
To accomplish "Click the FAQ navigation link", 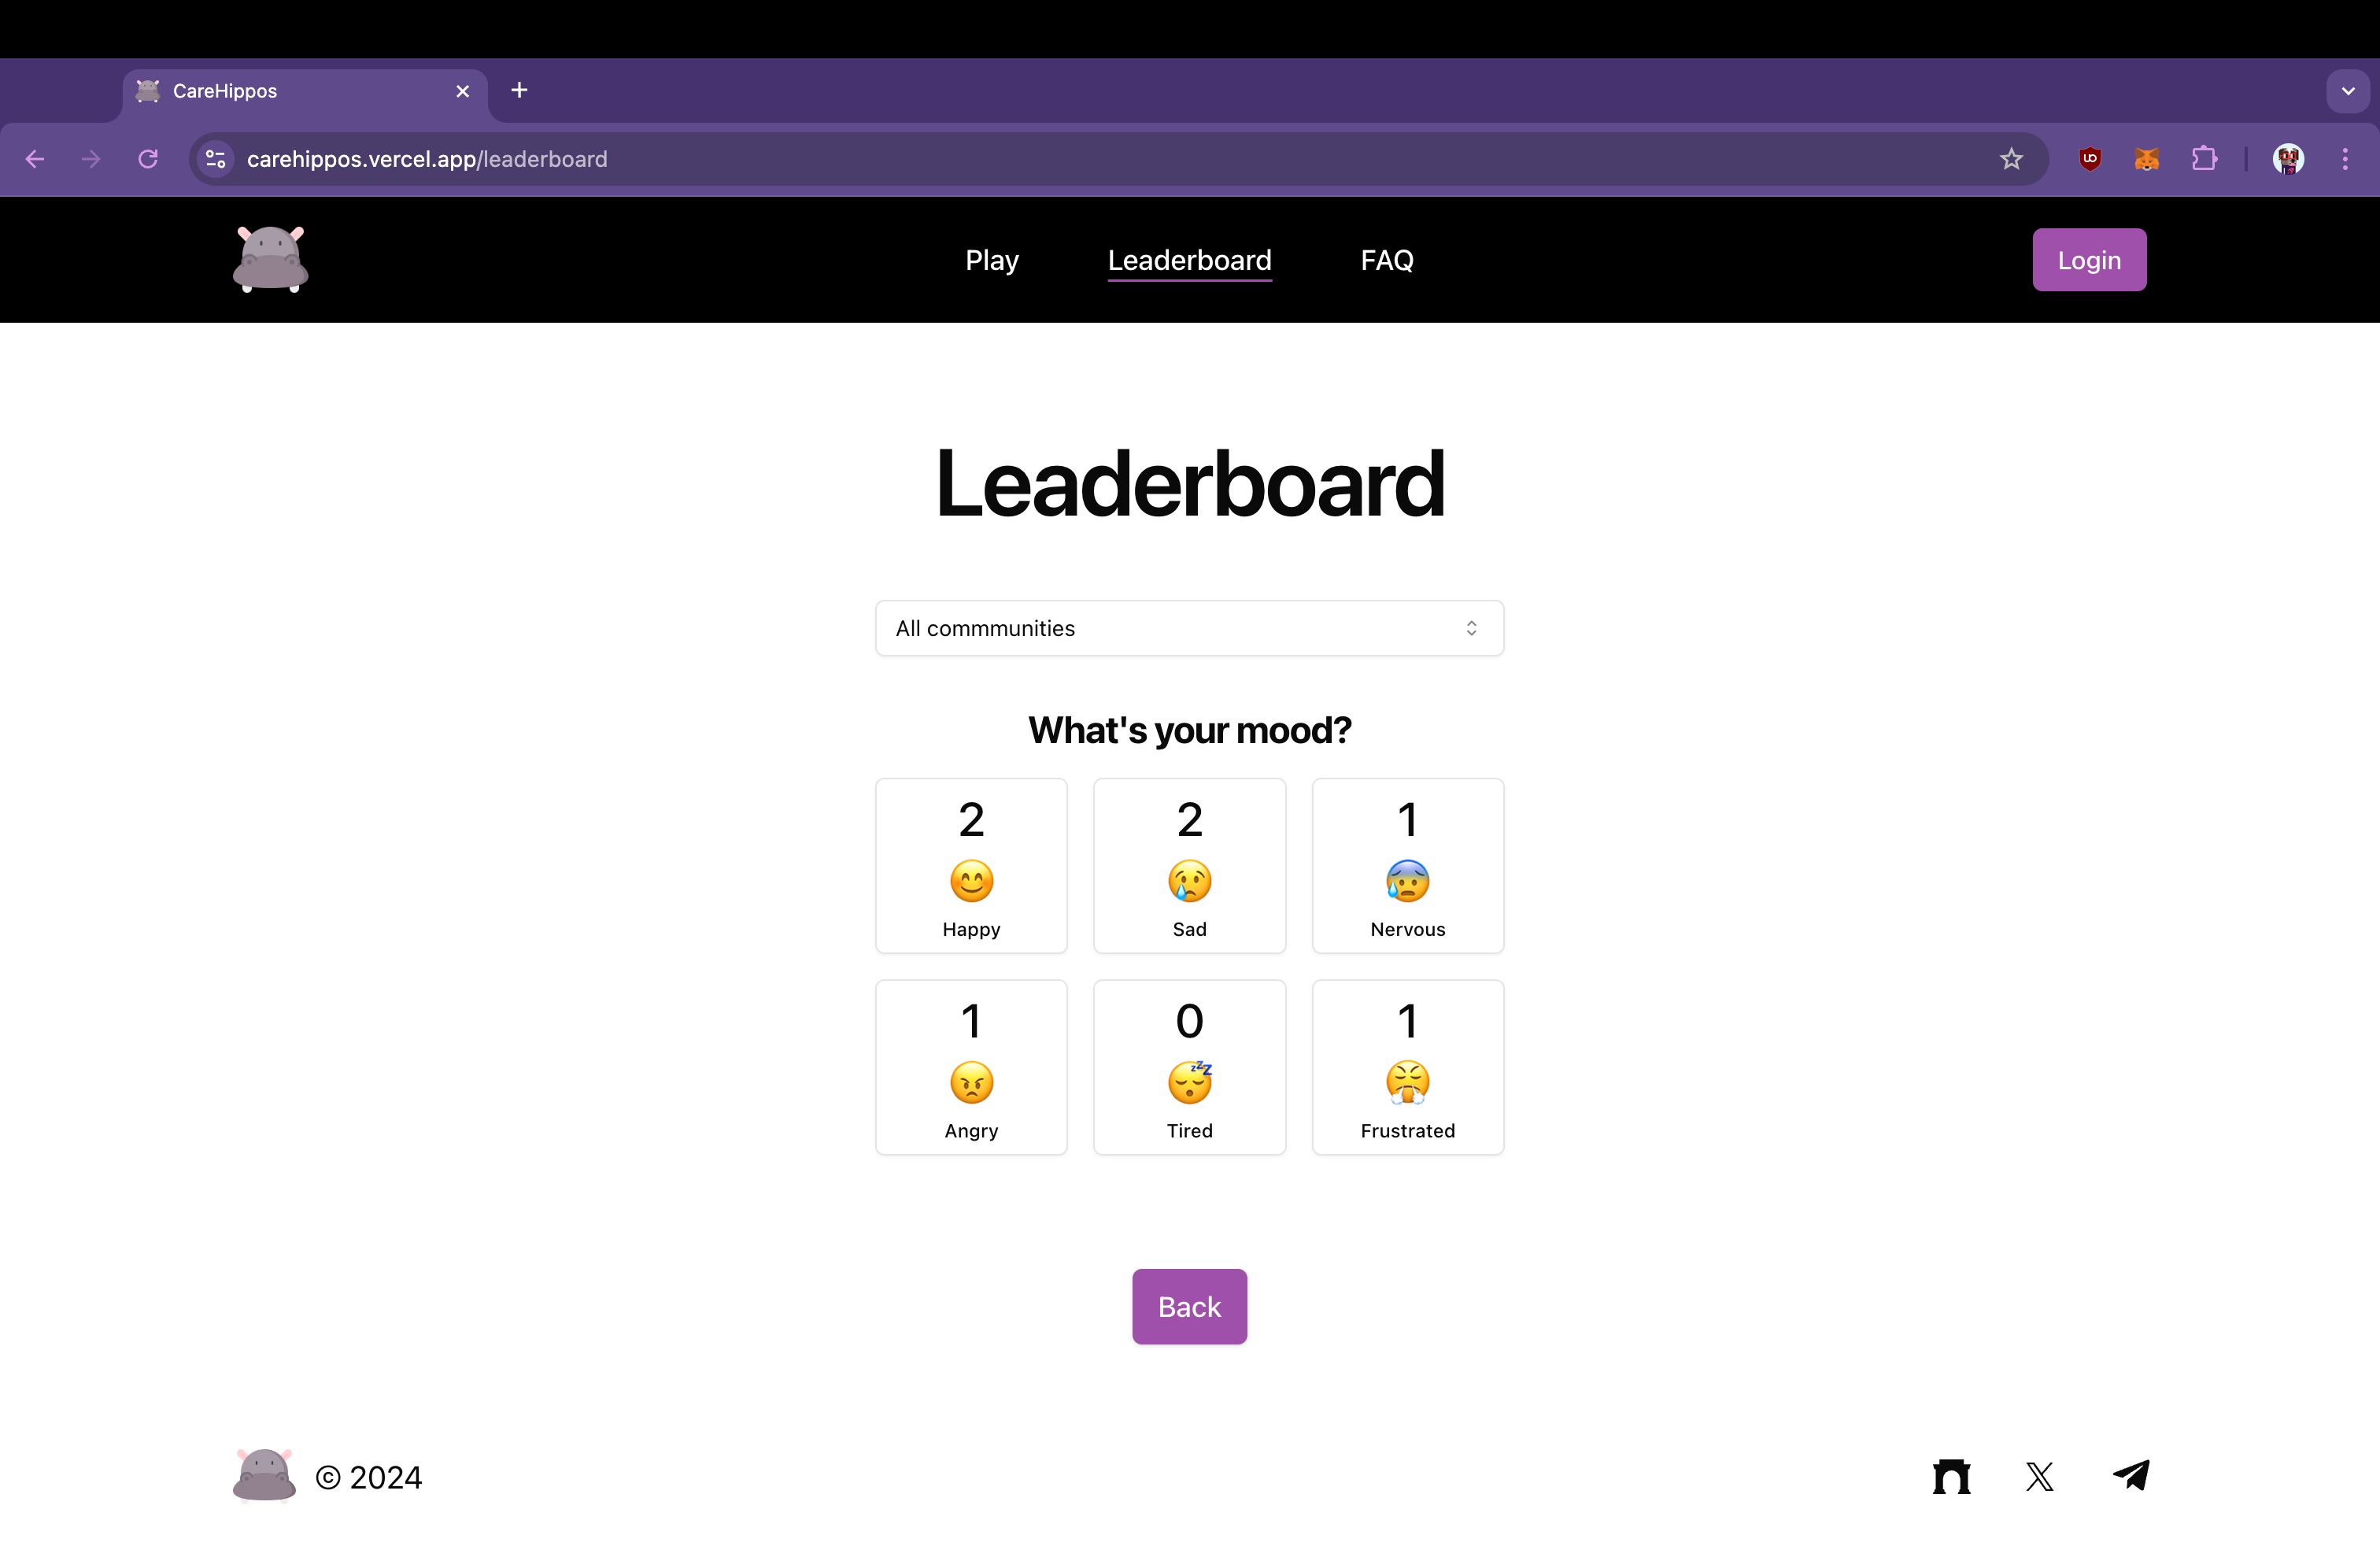I will pyautogui.click(x=1386, y=258).
